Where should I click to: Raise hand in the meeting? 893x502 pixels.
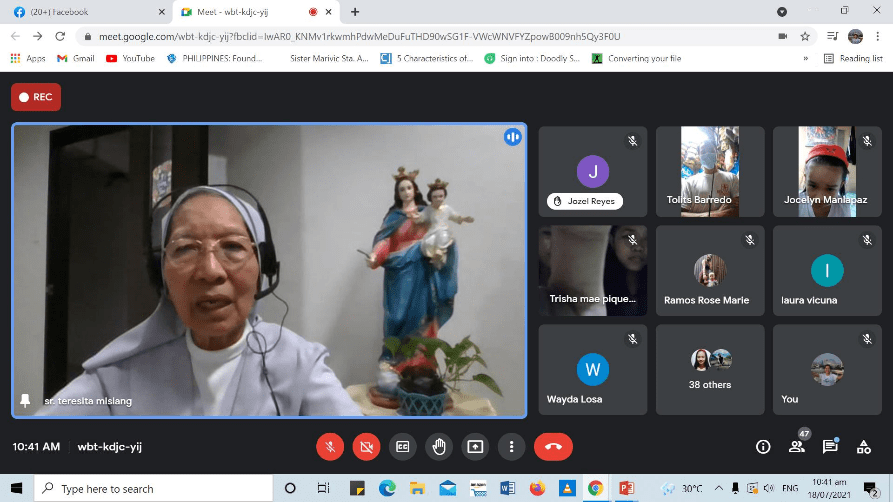438,447
